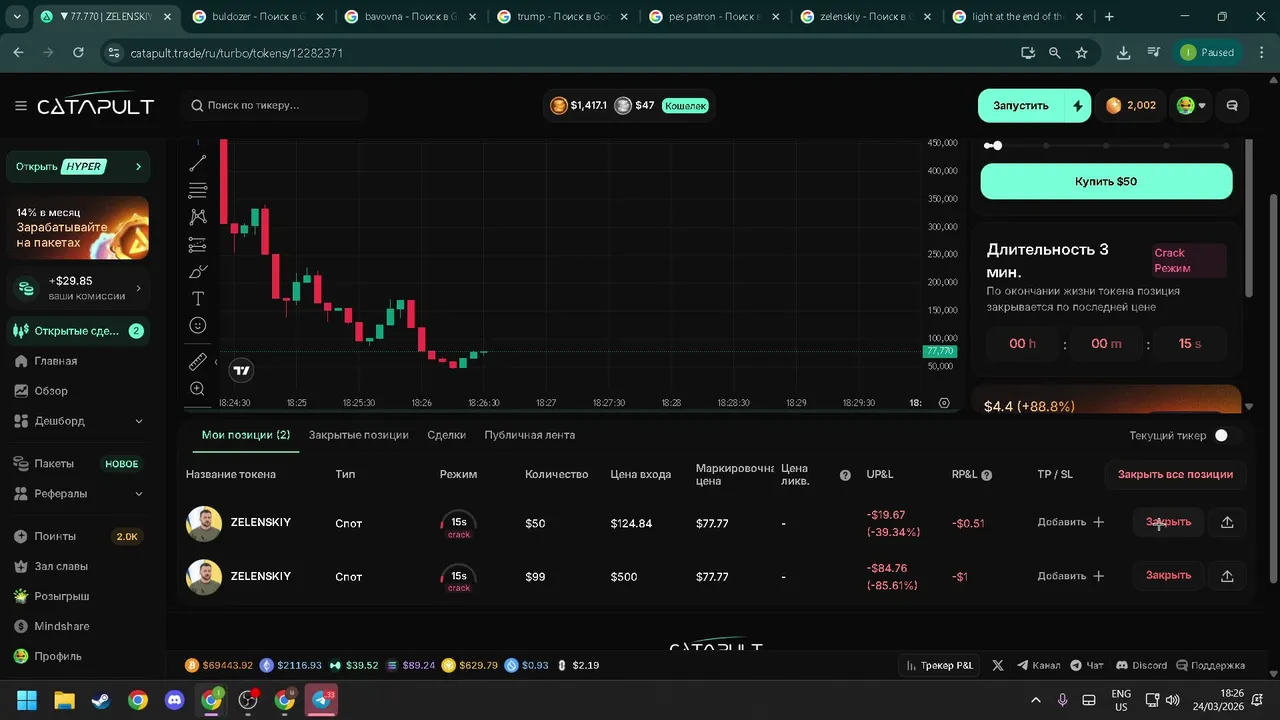The height and width of the screenshot is (720, 1280).
Task: Click the info icon next to RP&L
Action: pyautogui.click(x=987, y=475)
